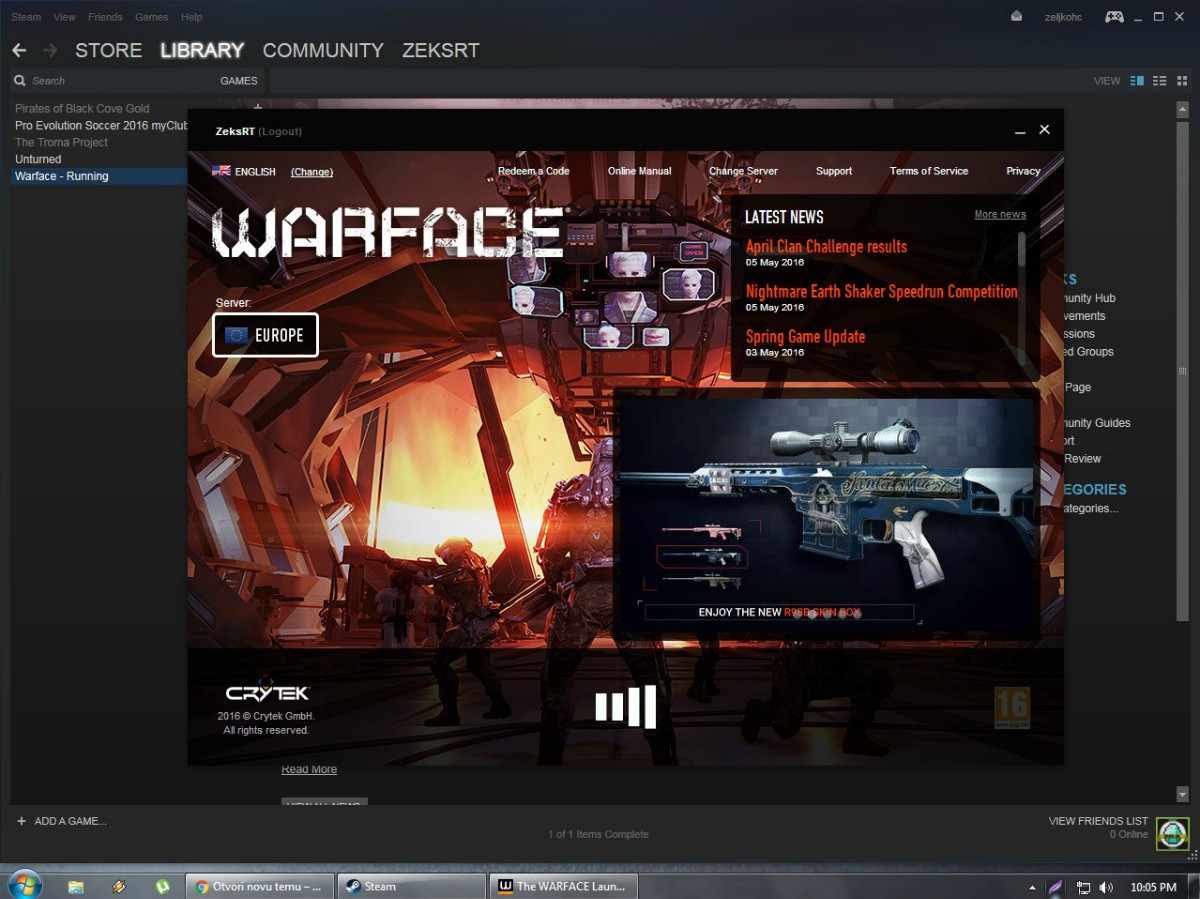Minimize the Warface launcher window
The image size is (1200, 899).
[x=1020, y=131]
